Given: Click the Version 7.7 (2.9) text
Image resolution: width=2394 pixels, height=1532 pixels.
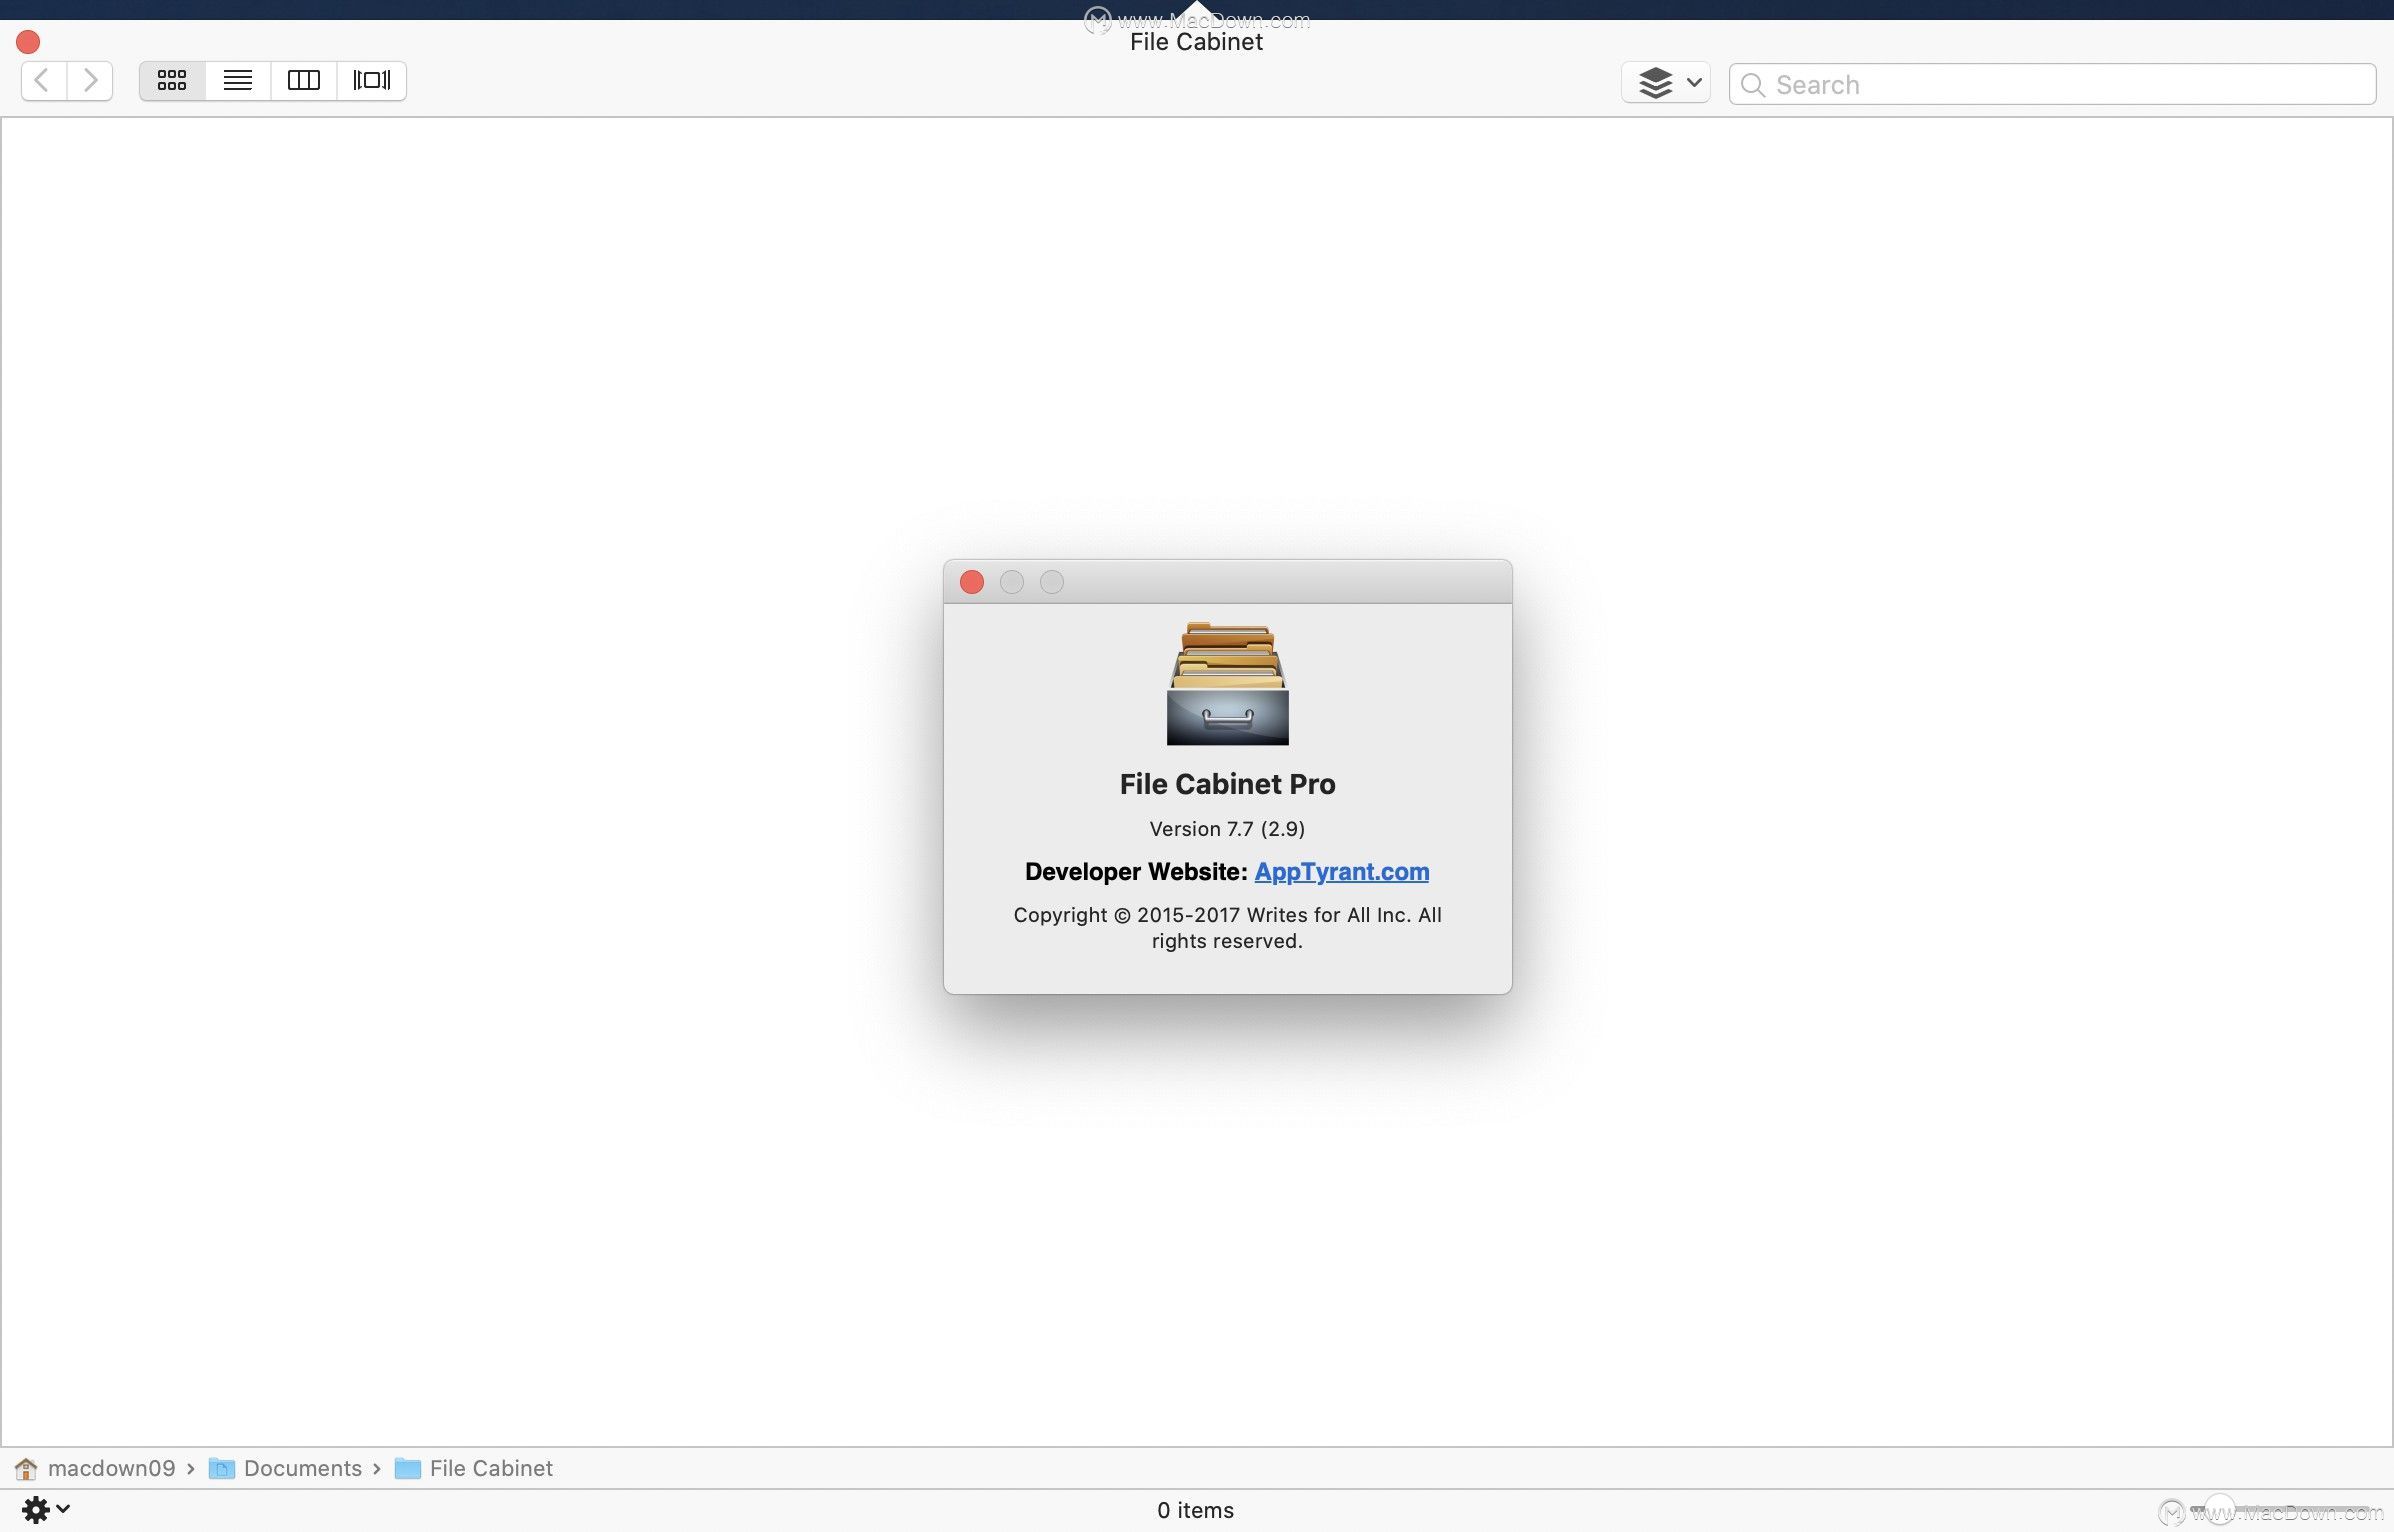Looking at the screenshot, I should tap(1227, 829).
